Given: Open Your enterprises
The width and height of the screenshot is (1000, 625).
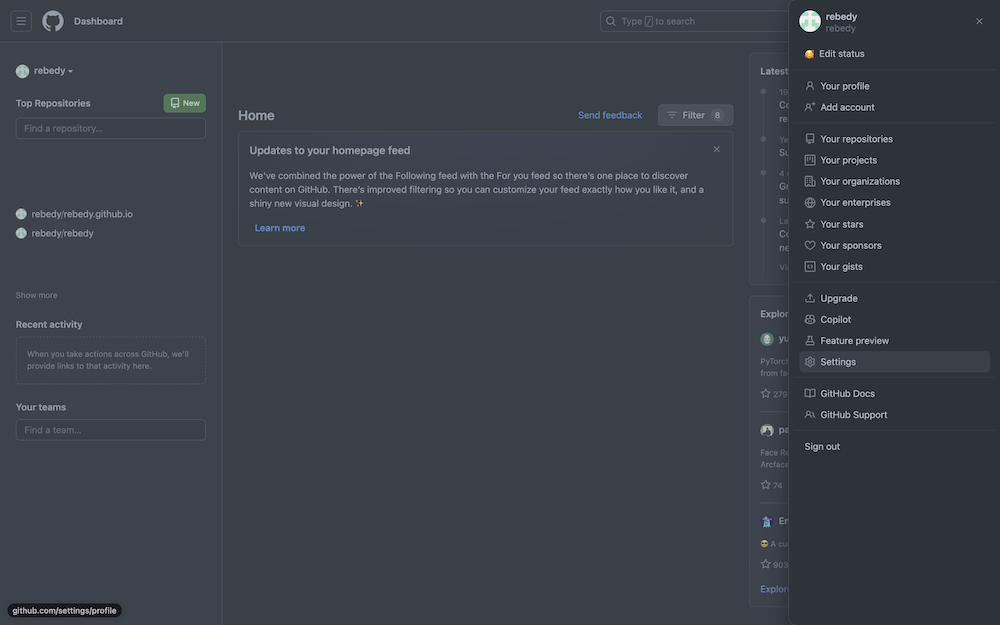Looking at the screenshot, I should click(x=894, y=203).
